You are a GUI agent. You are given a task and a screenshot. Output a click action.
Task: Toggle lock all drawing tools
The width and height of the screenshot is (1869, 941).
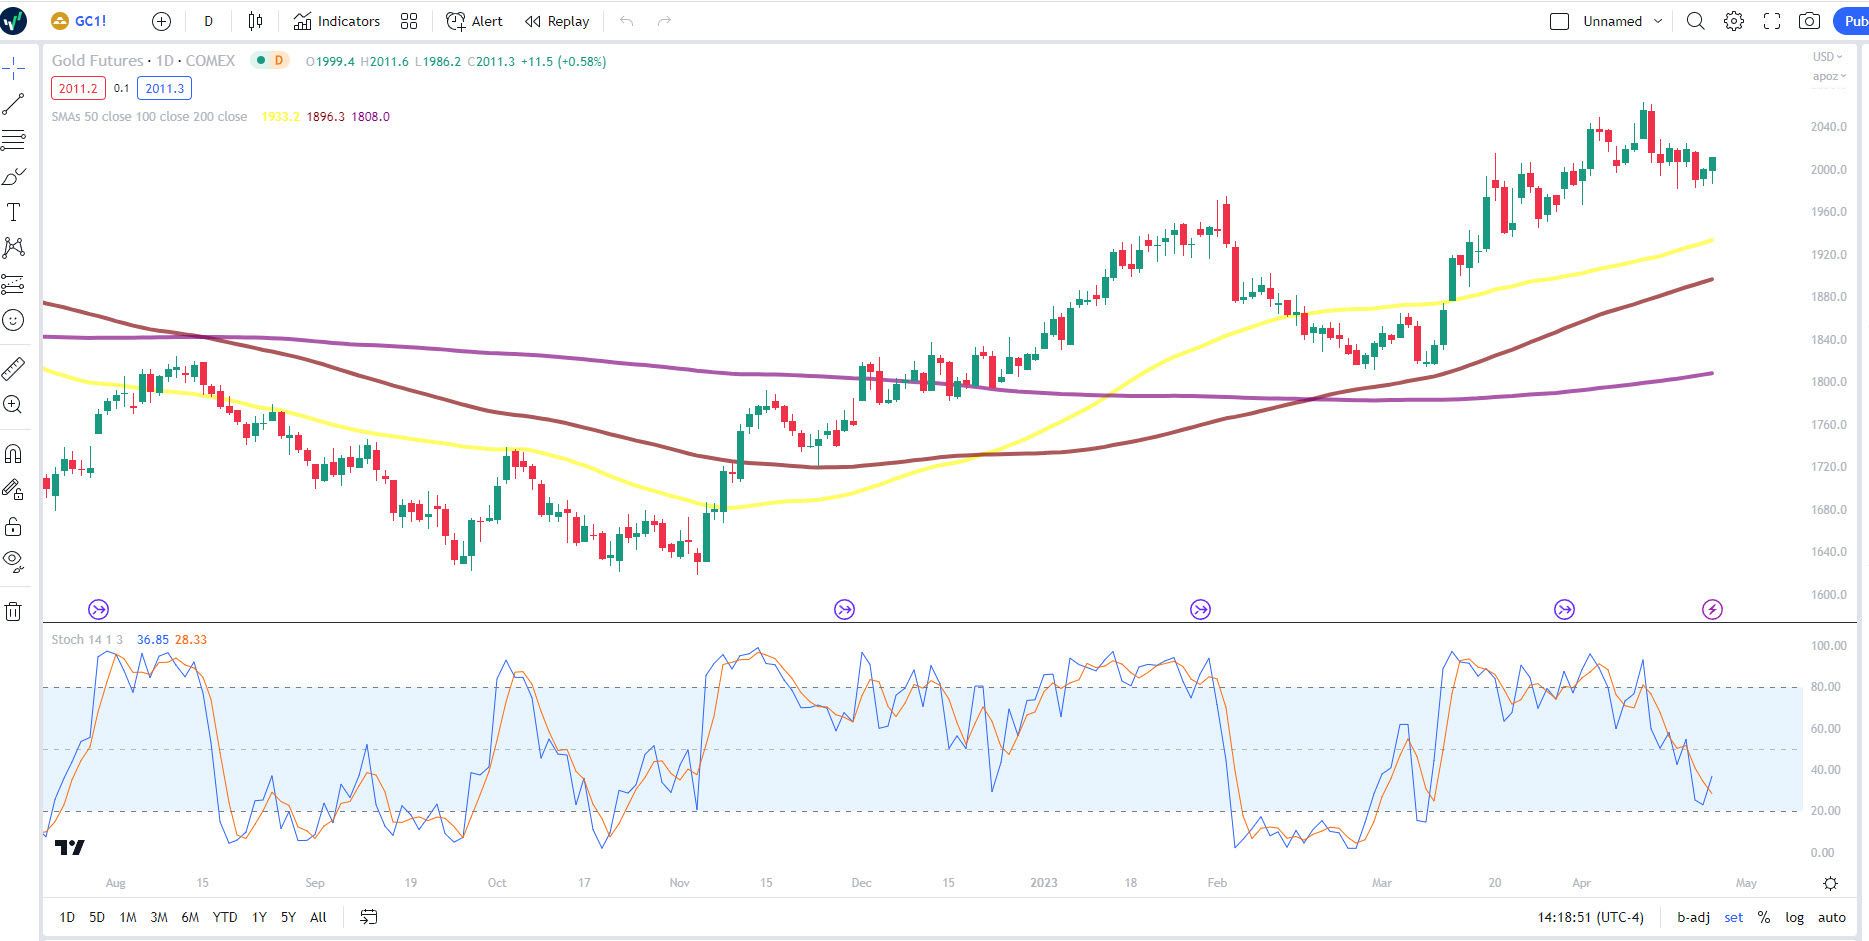13,526
